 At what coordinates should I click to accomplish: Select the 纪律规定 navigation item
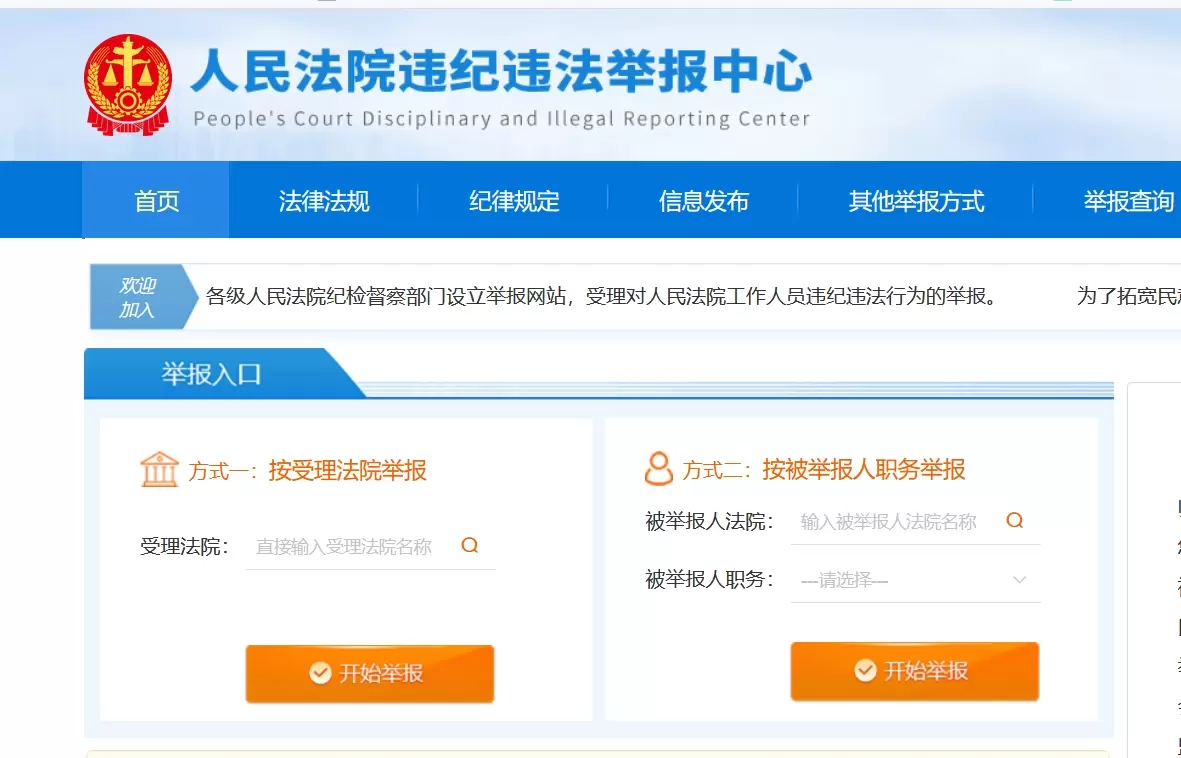pos(513,200)
